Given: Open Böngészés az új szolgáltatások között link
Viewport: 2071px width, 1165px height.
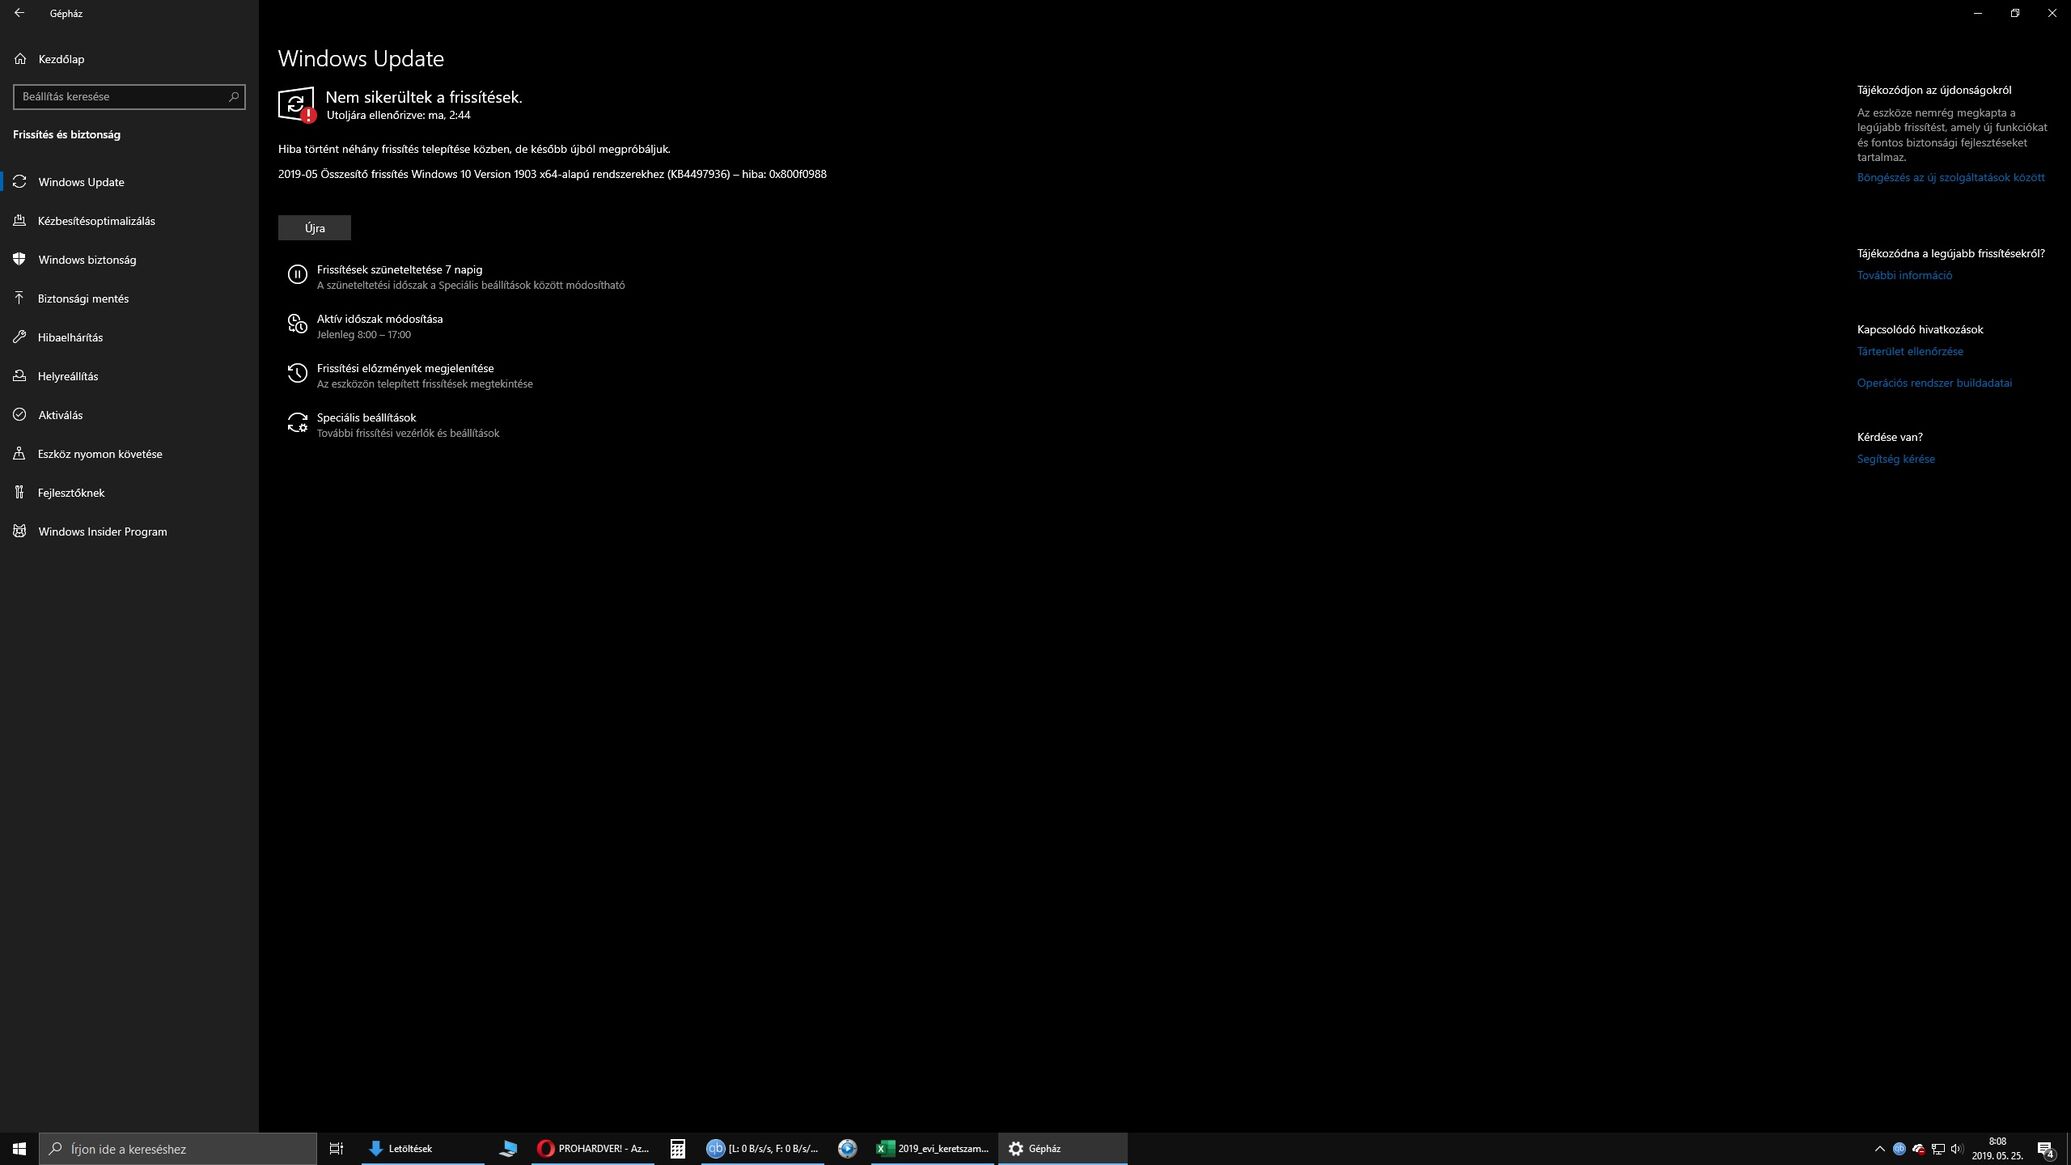Looking at the screenshot, I should (1950, 178).
